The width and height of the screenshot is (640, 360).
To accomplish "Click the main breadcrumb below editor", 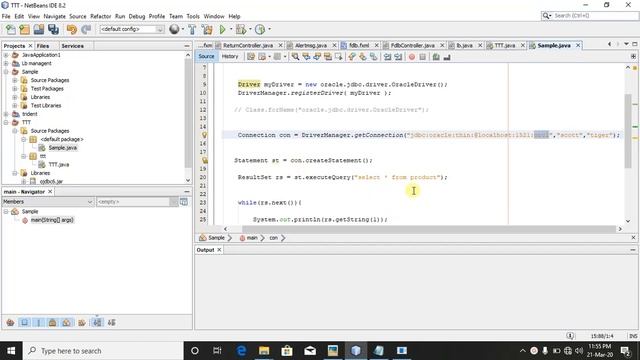I will [252, 238].
